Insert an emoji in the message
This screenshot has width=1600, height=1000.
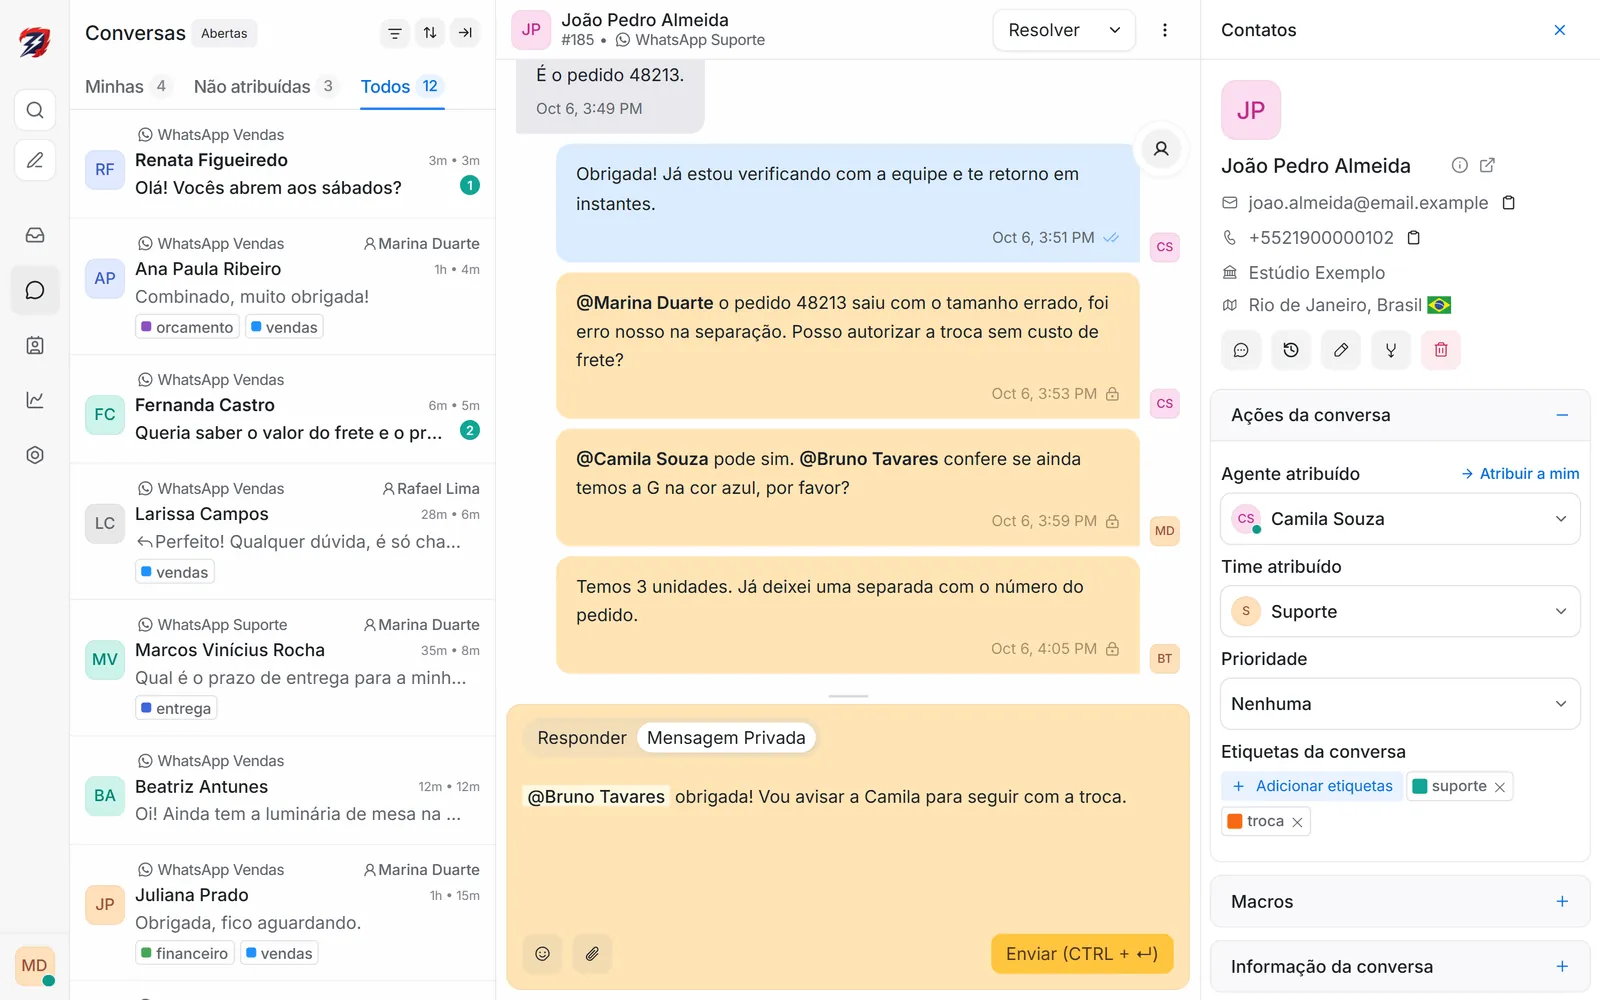click(542, 954)
